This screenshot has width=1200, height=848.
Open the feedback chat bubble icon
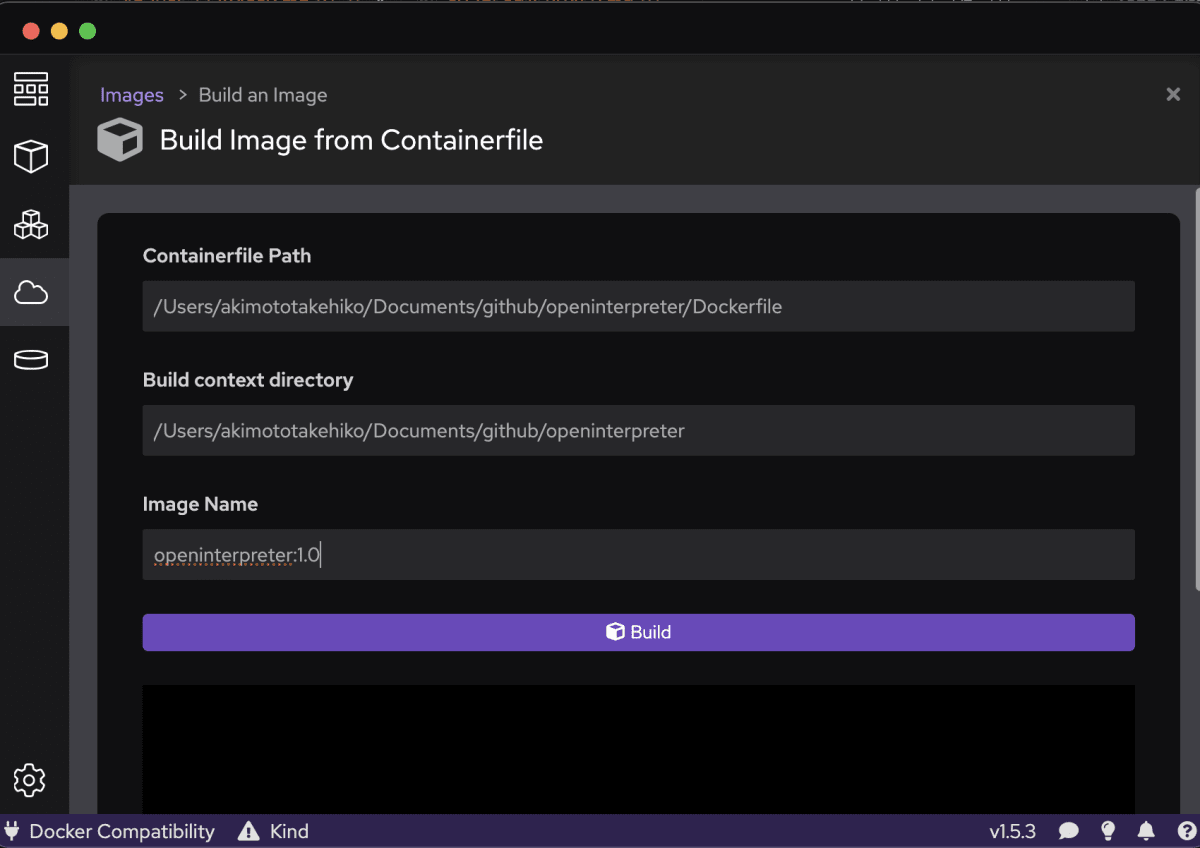click(x=1069, y=831)
